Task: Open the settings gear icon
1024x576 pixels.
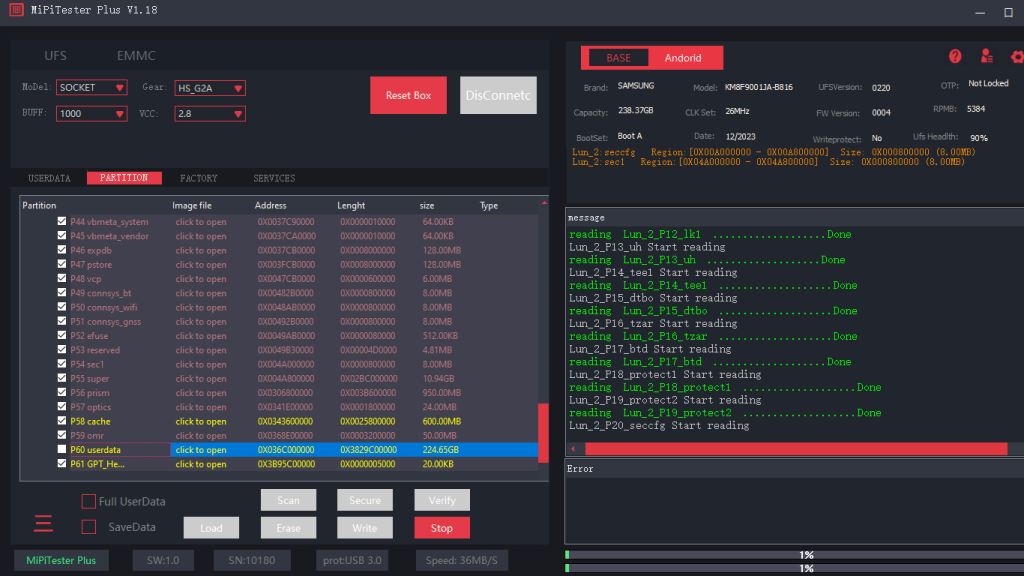Action: click(x=1017, y=57)
